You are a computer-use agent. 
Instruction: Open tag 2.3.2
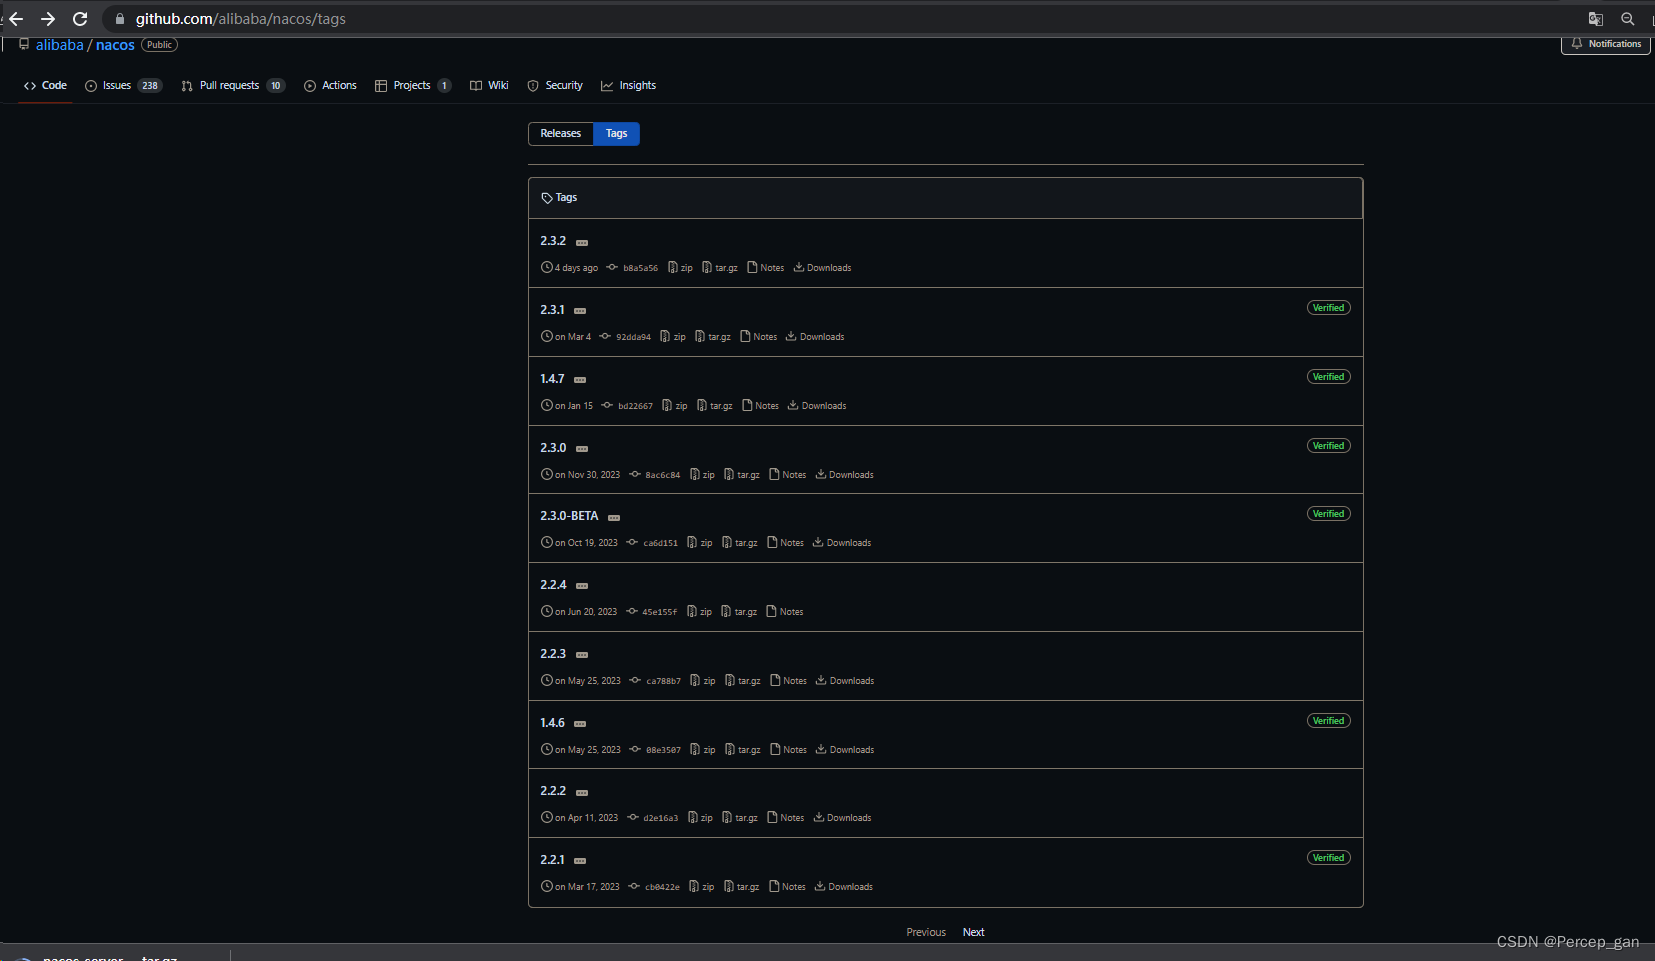[x=553, y=241]
